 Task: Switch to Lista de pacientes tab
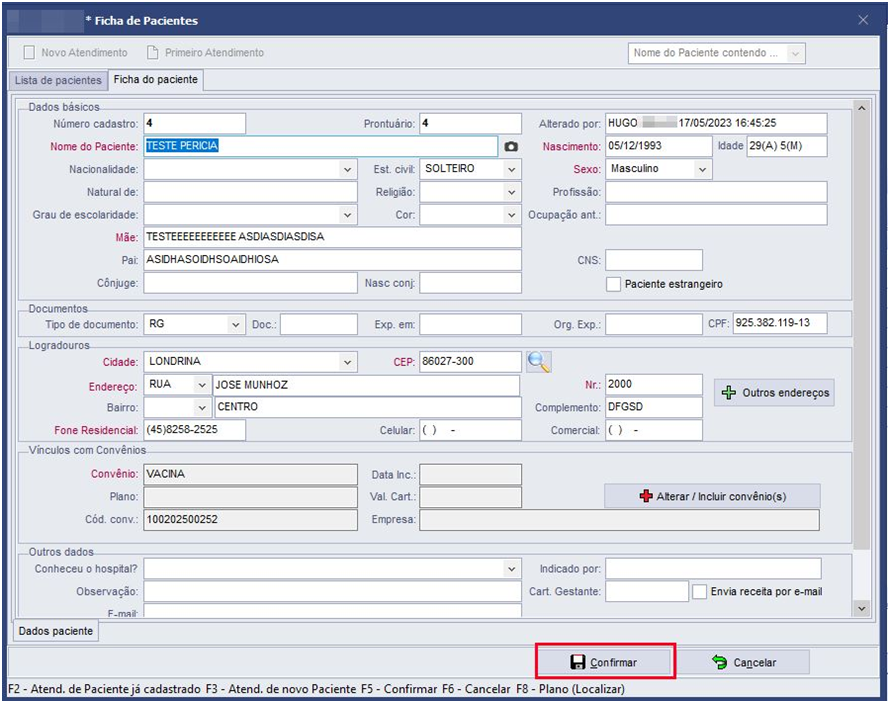coord(58,80)
